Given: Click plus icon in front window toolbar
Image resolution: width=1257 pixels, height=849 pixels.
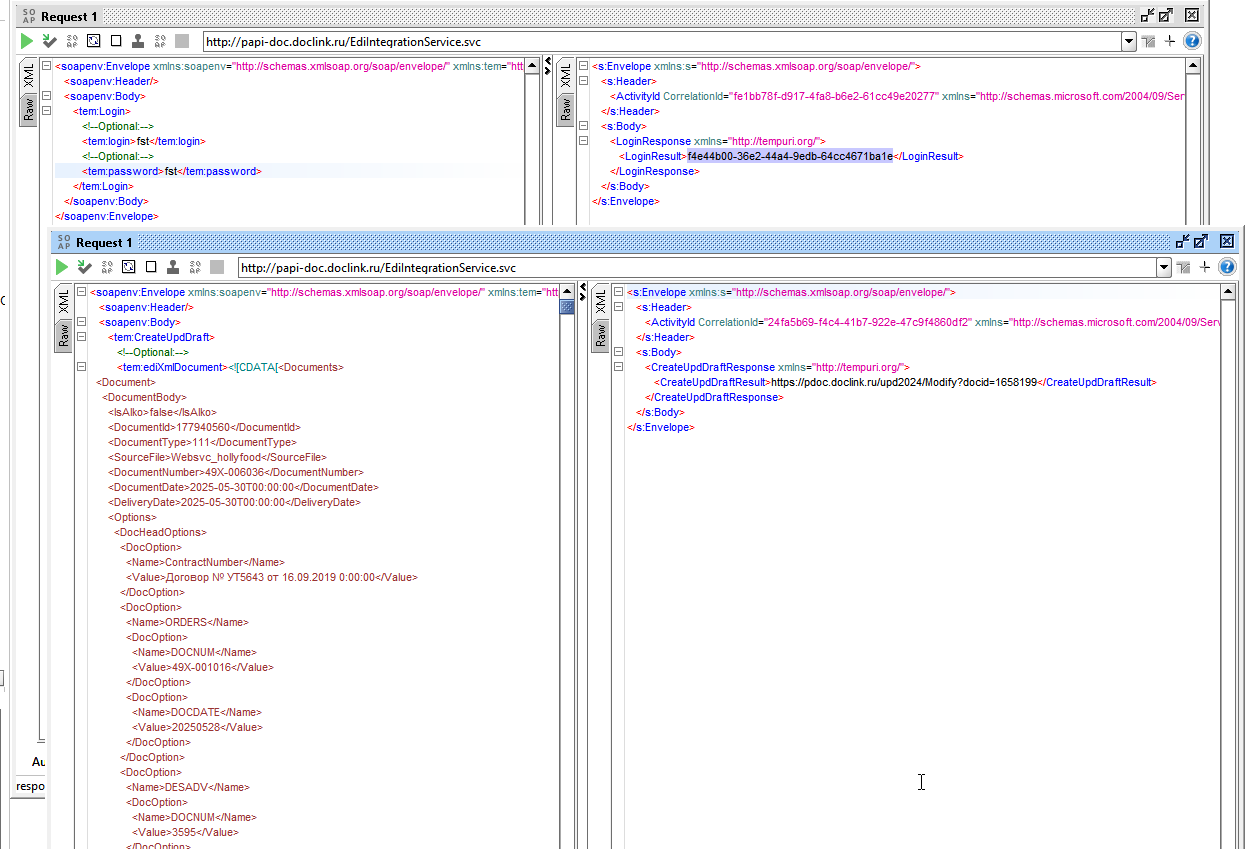Looking at the screenshot, I should tap(1205, 267).
